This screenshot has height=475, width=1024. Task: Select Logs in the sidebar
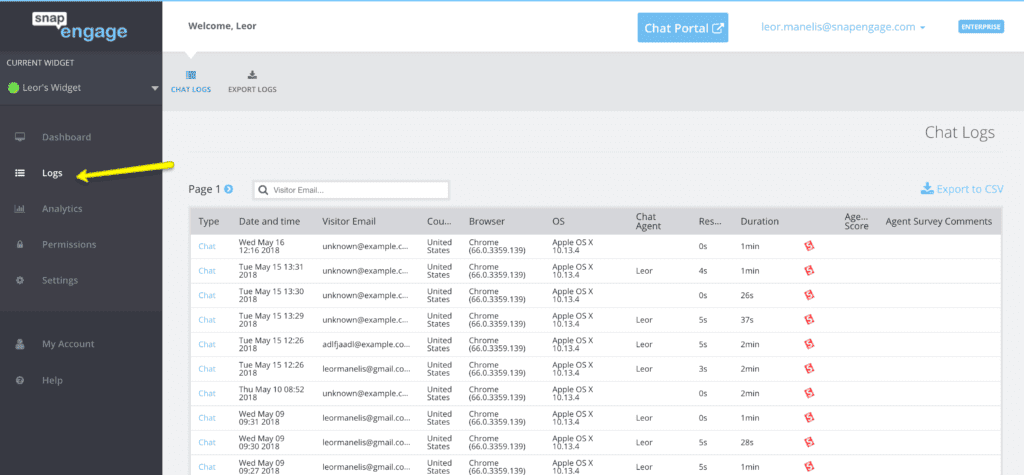tap(52, 173)
